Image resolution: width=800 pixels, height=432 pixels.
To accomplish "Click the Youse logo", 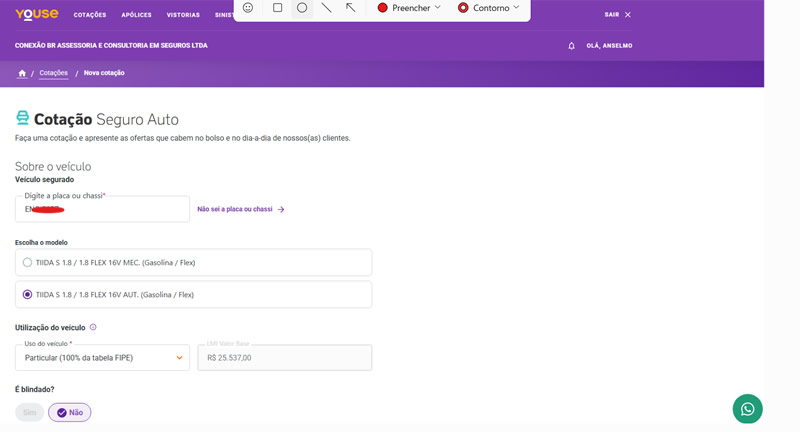I will (37, 14).
